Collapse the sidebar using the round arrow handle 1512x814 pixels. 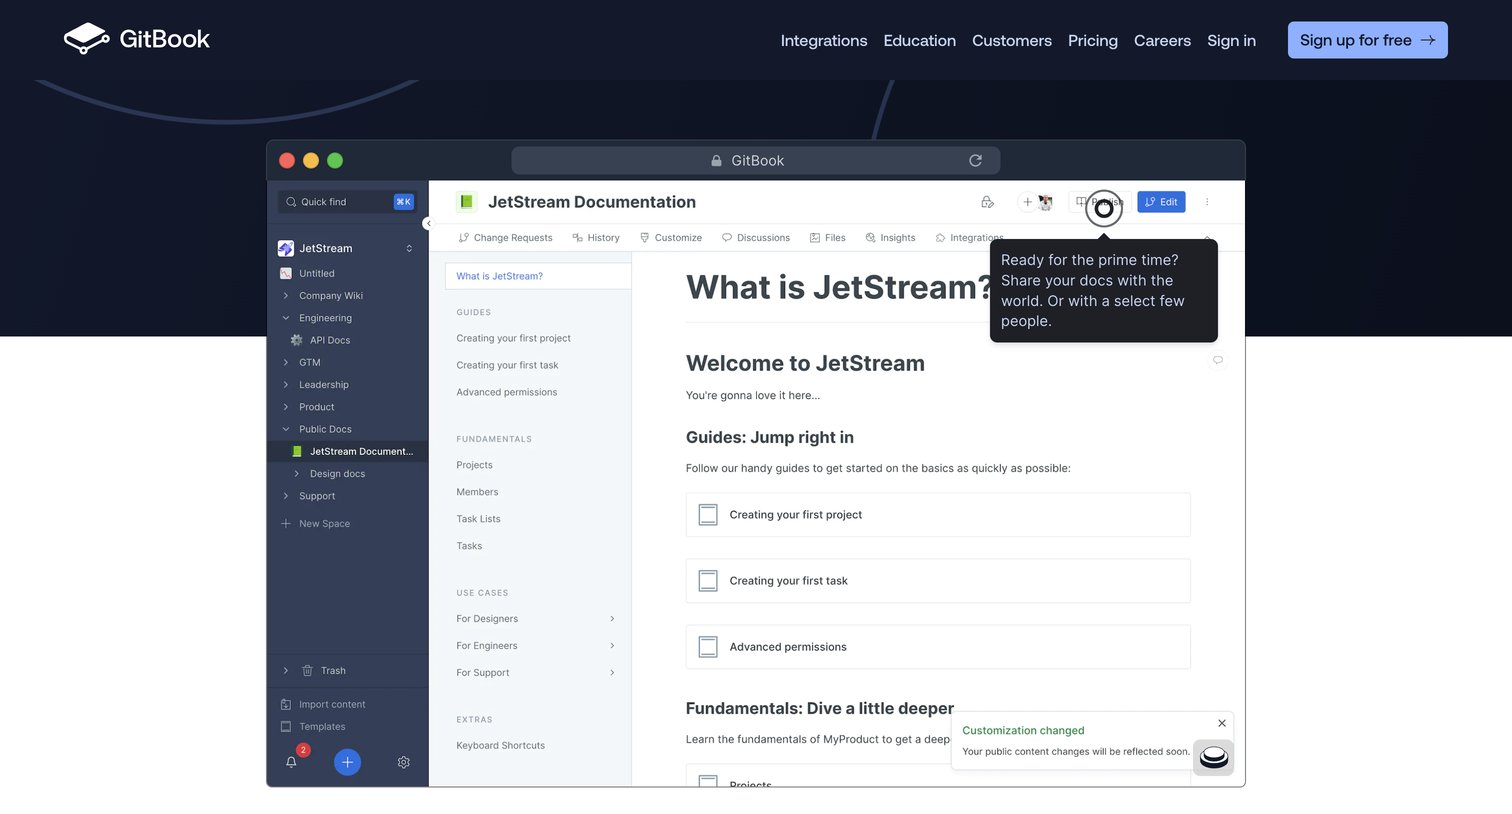pos(428,224)
